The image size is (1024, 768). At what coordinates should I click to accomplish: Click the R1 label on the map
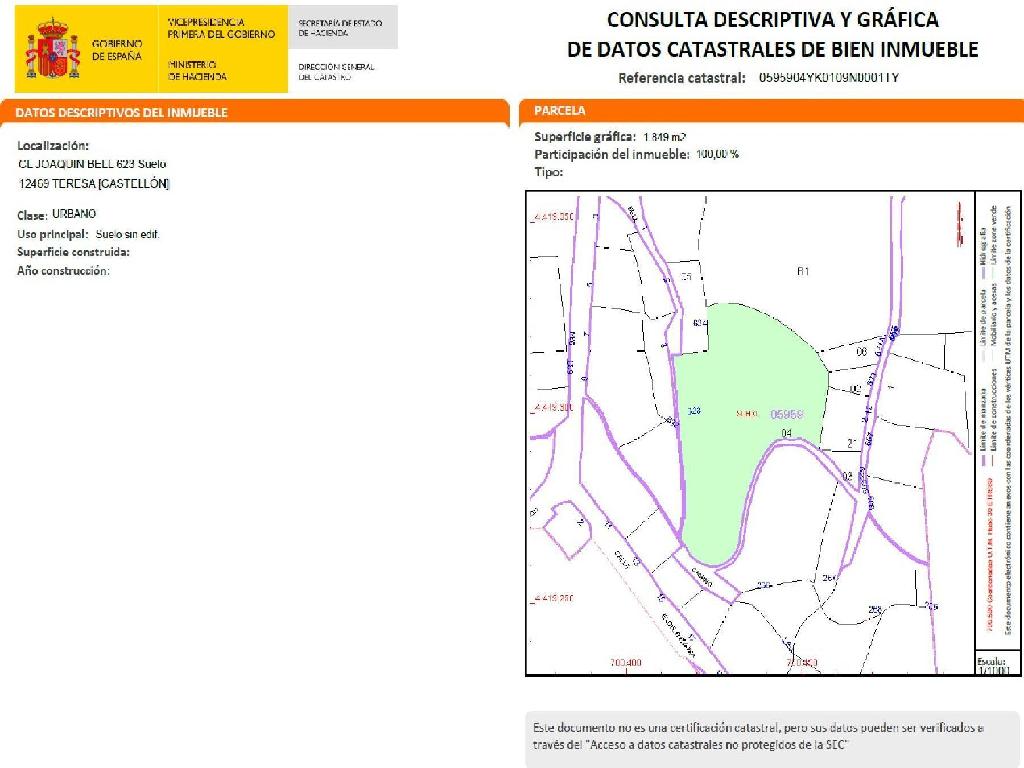click(x=802, y=271)
